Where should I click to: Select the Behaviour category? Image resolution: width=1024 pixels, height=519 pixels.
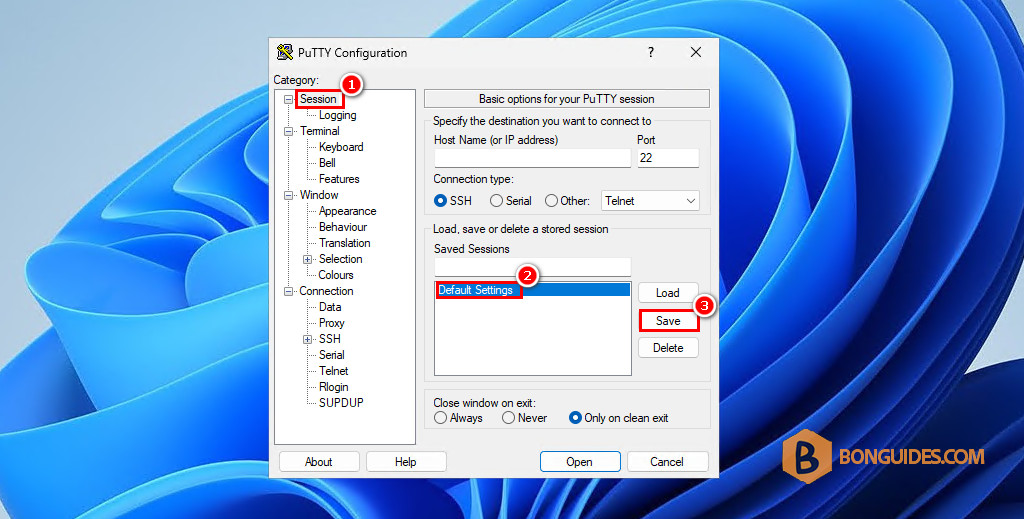pos(343,227)
